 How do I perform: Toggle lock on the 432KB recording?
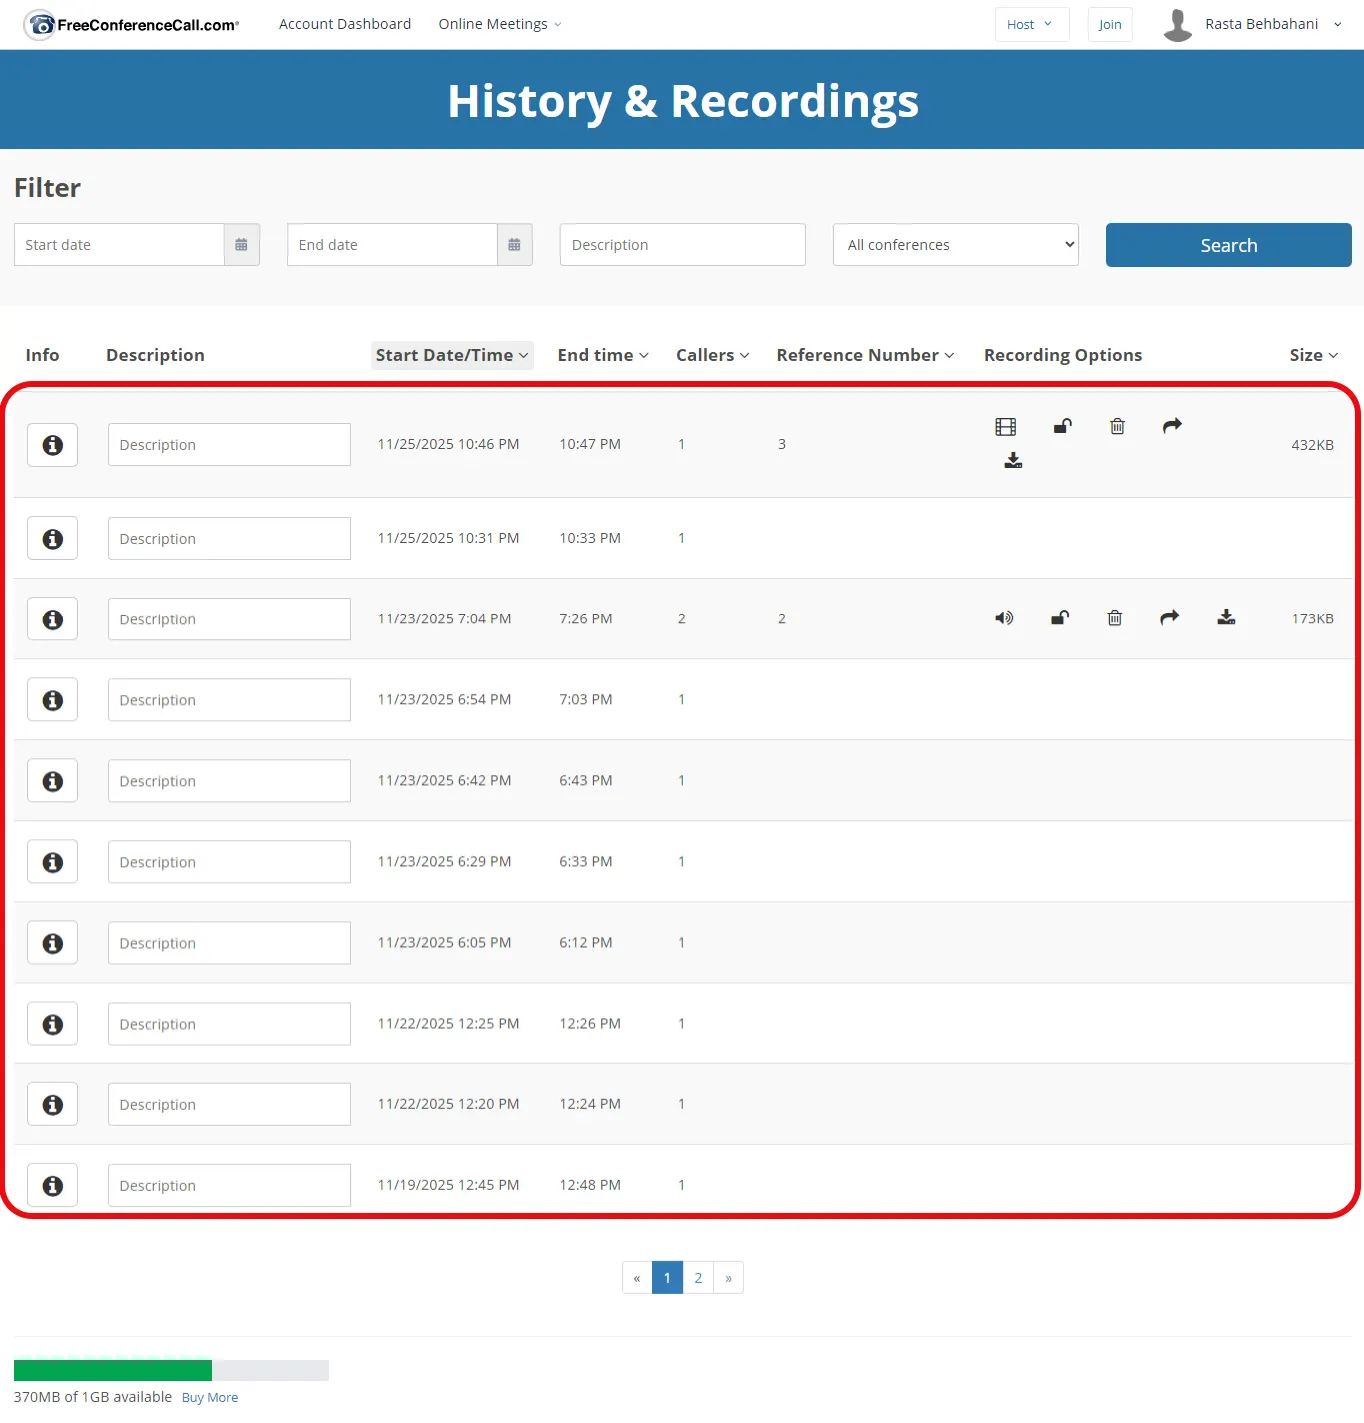(x=1062, y=426)
